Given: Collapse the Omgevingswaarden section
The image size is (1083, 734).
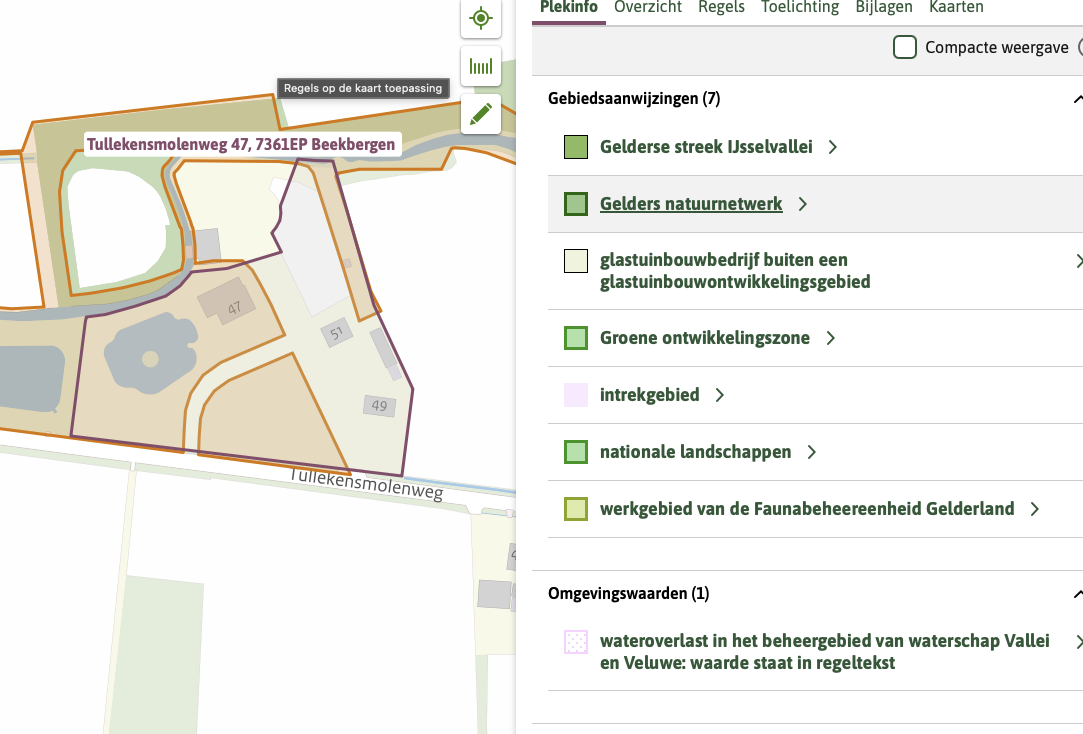Looking at the screenshot, I should (x=1076, y=594).
